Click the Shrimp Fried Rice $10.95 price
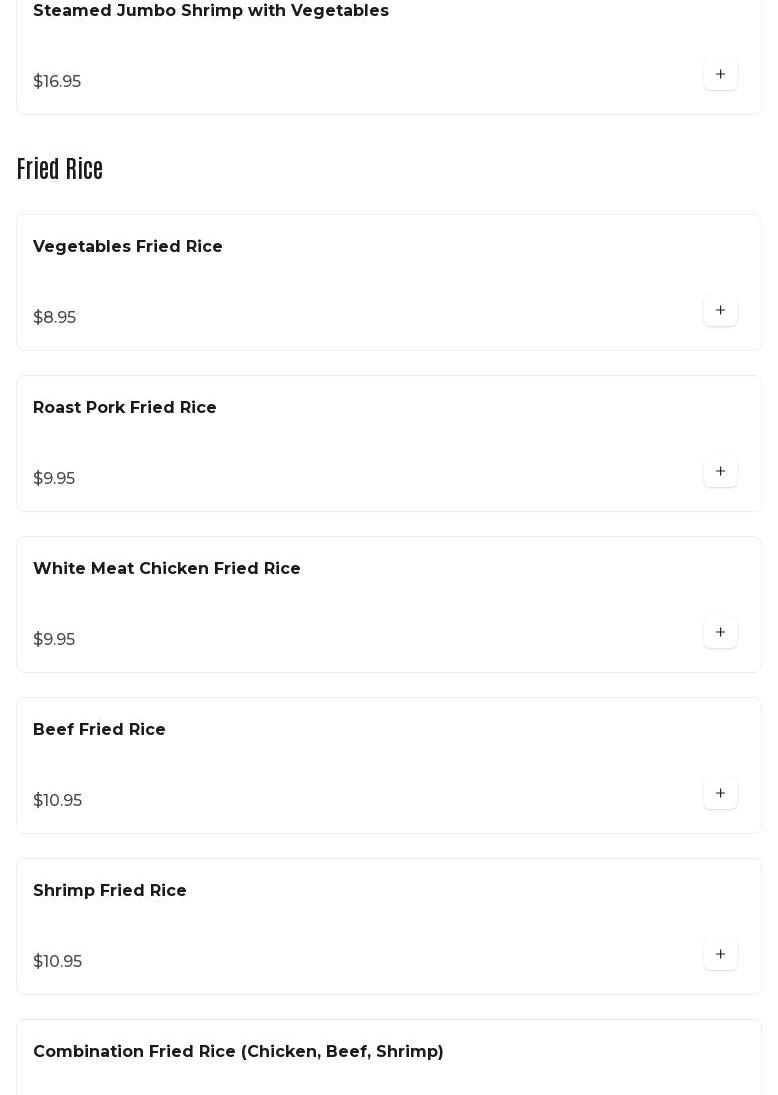778x1095 pixels. (x=58, y=962)
